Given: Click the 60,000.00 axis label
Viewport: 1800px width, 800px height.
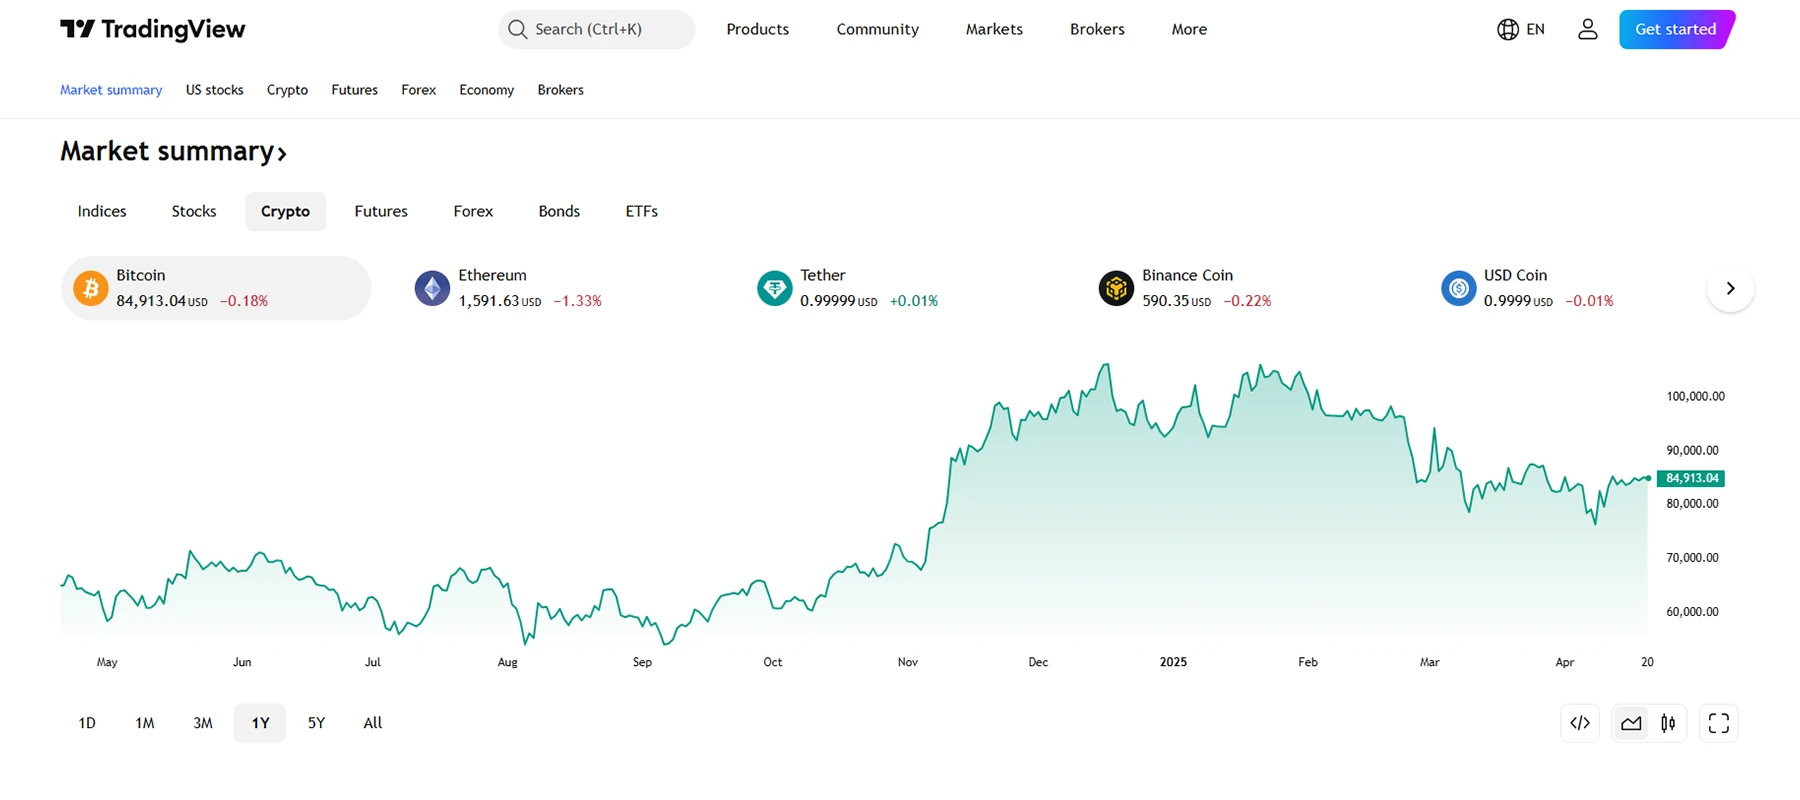Looking at the screenshot, I should (x=1693, y=611).
